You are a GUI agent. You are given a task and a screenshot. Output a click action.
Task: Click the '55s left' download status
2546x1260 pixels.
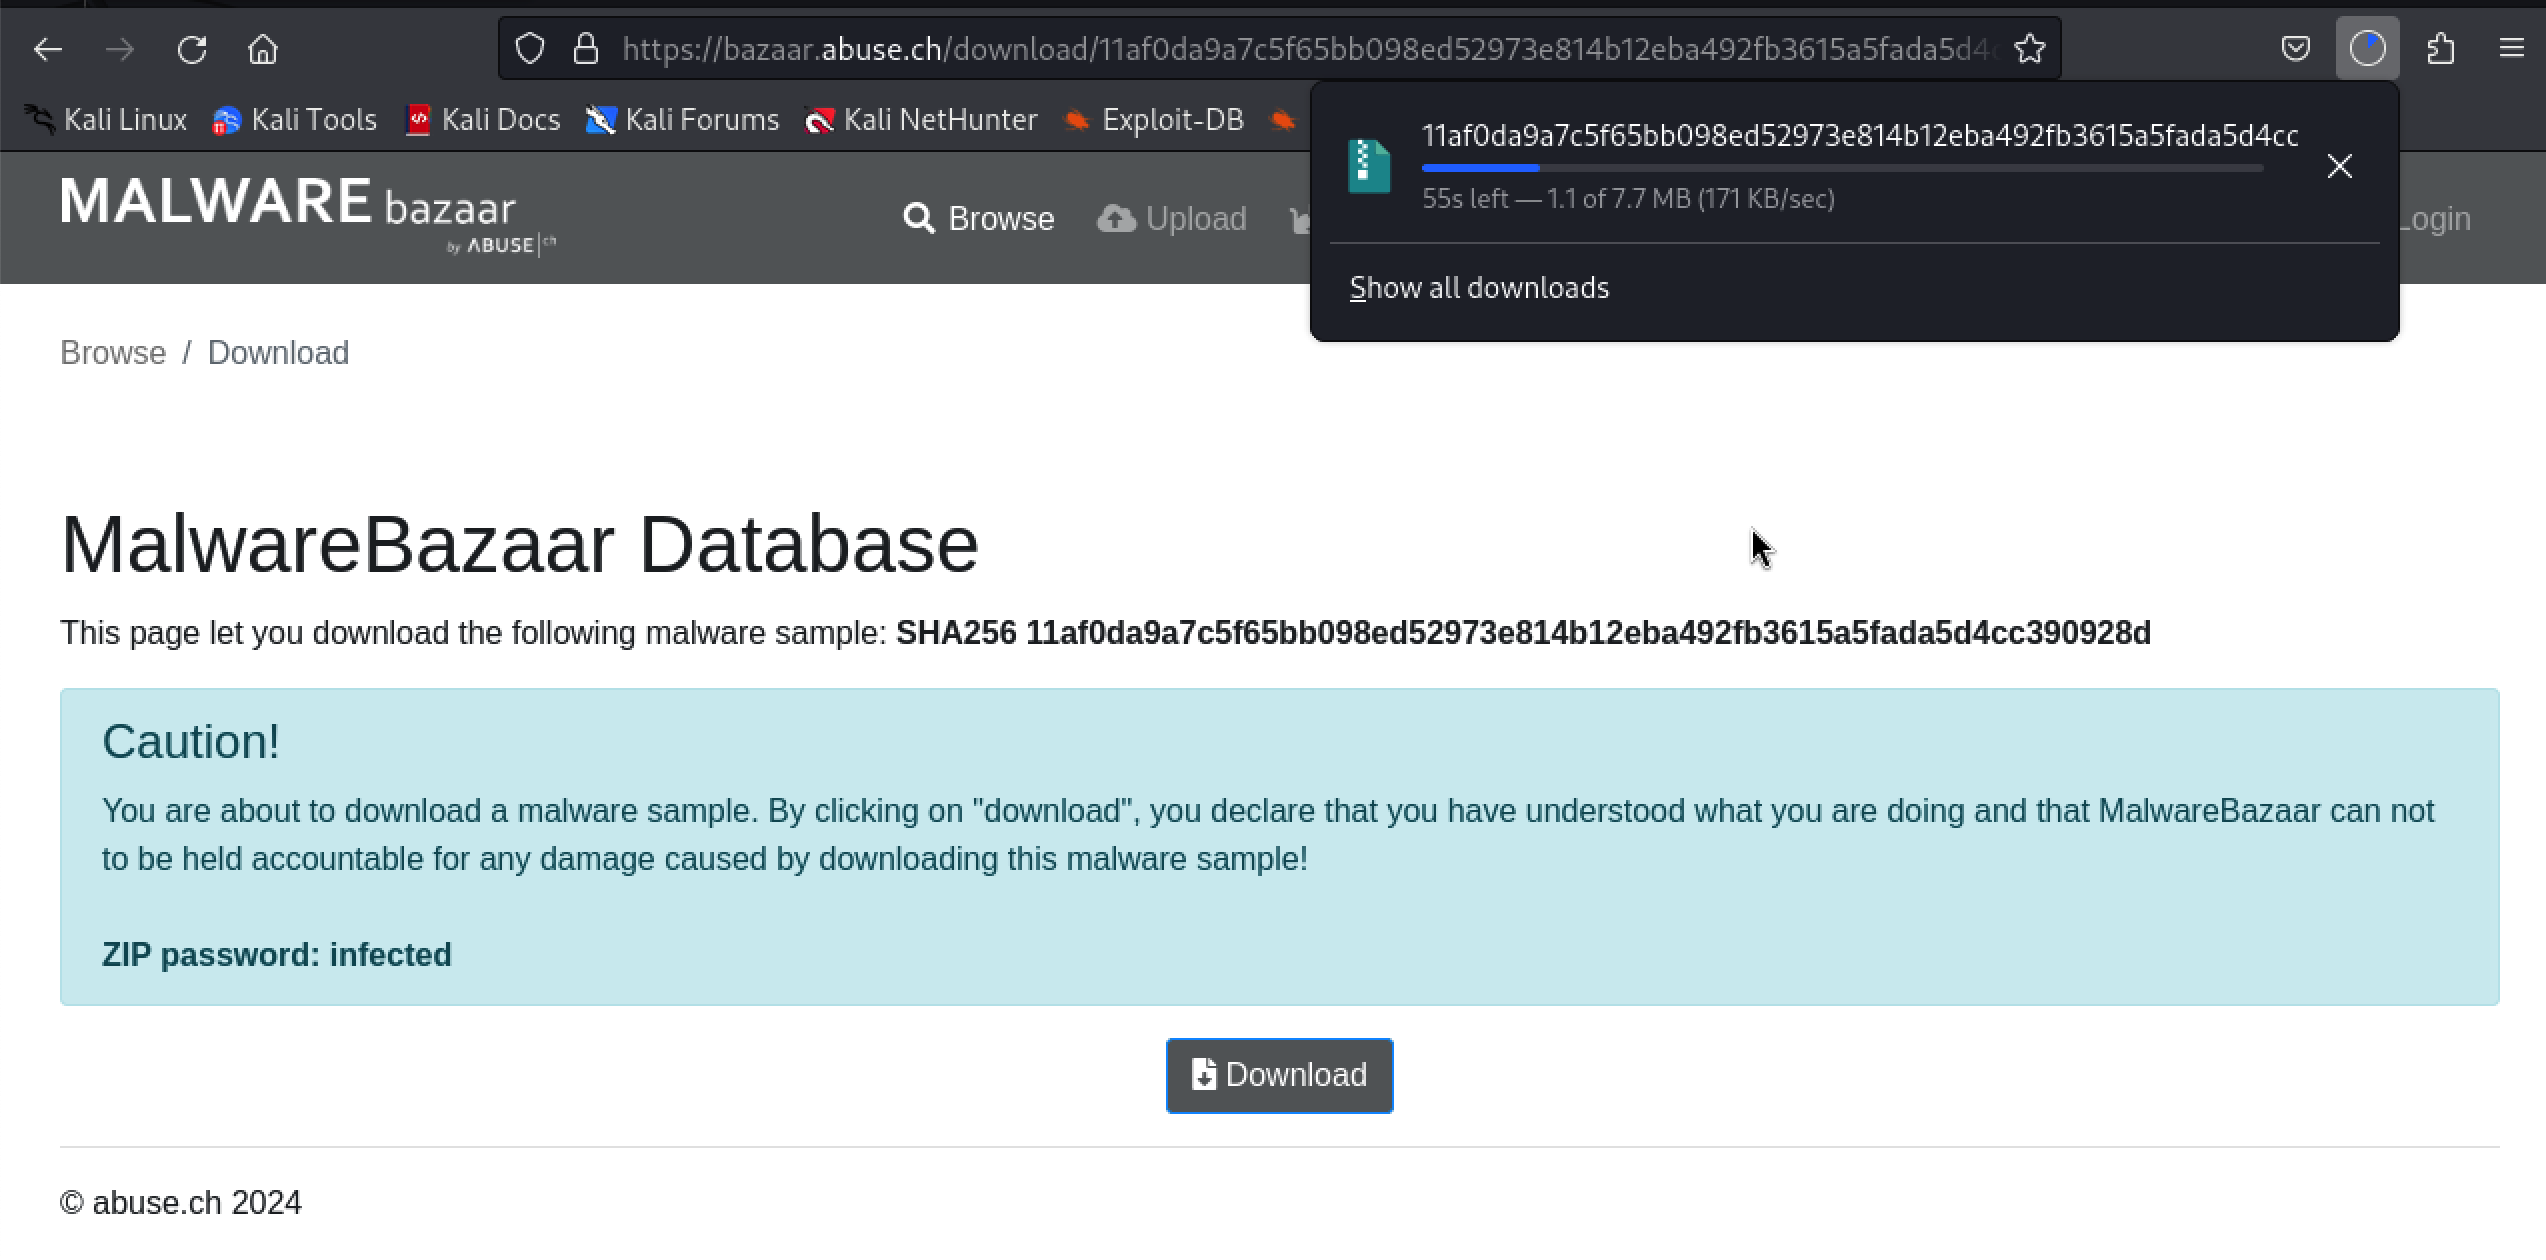pyautogui.click(x=1628, y=199)
